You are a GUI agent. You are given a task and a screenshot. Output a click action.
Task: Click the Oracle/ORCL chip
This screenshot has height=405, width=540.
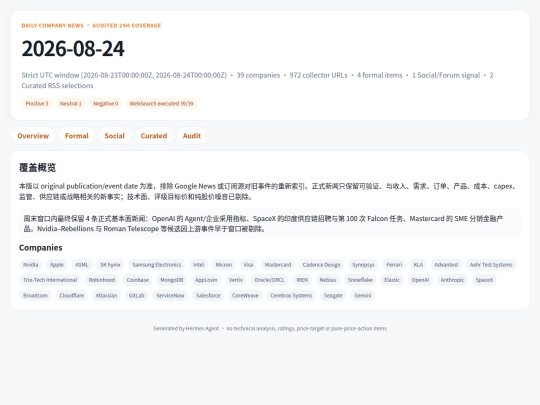pyautogui.click(x=270, y=280)
